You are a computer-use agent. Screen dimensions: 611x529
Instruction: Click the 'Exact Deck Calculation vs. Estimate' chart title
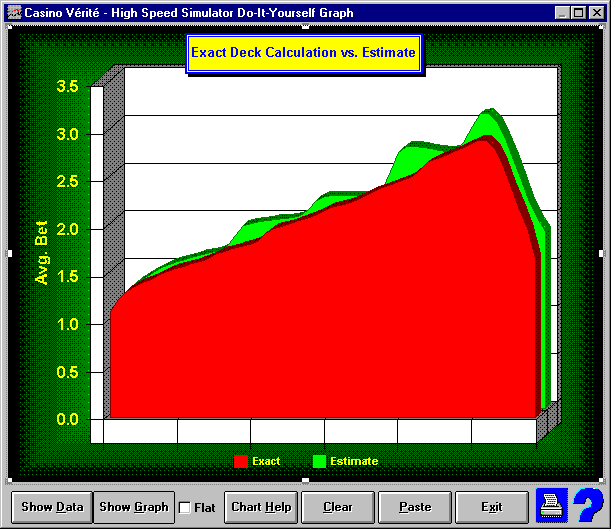(x=303, y=51)
